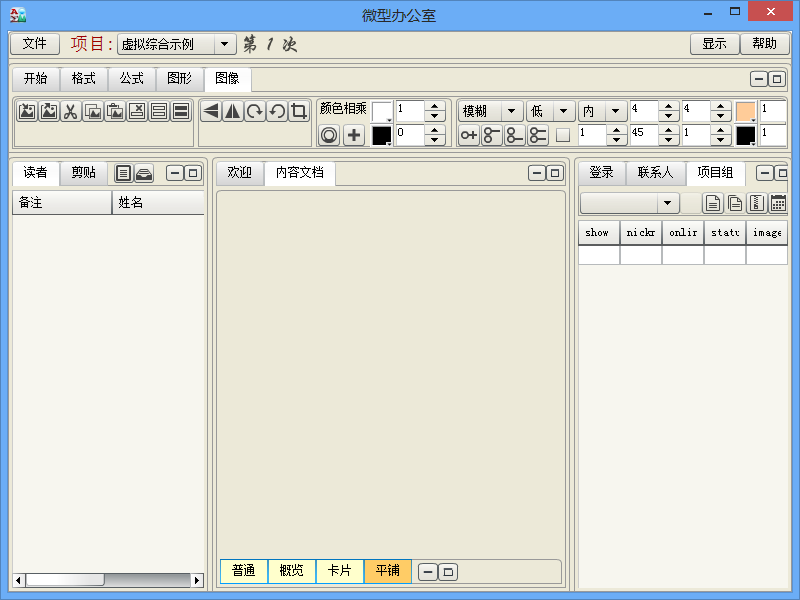Switch to the 联系人 tab

pos(655,172)
